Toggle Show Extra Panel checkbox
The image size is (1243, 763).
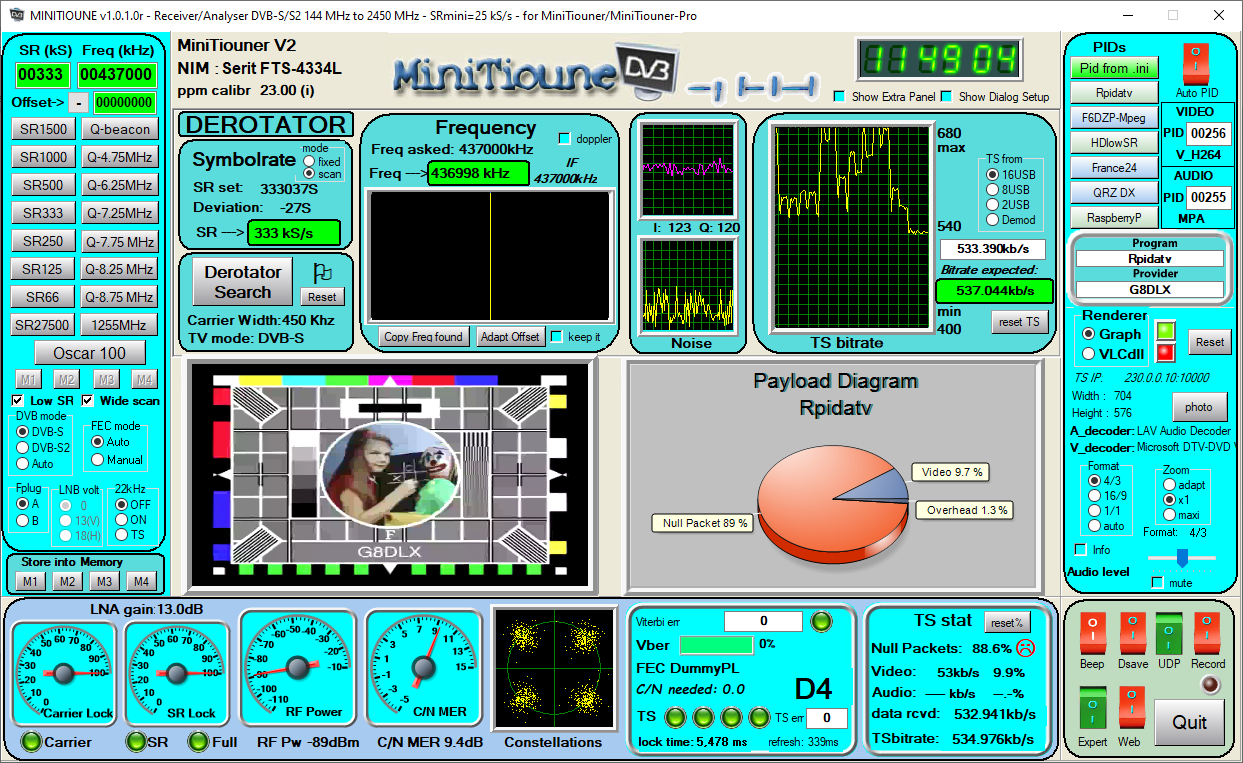839,96
